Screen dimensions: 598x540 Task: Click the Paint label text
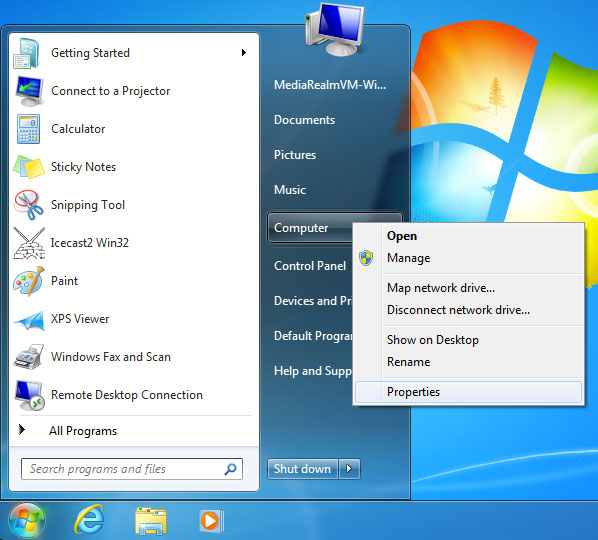point(64,281)
